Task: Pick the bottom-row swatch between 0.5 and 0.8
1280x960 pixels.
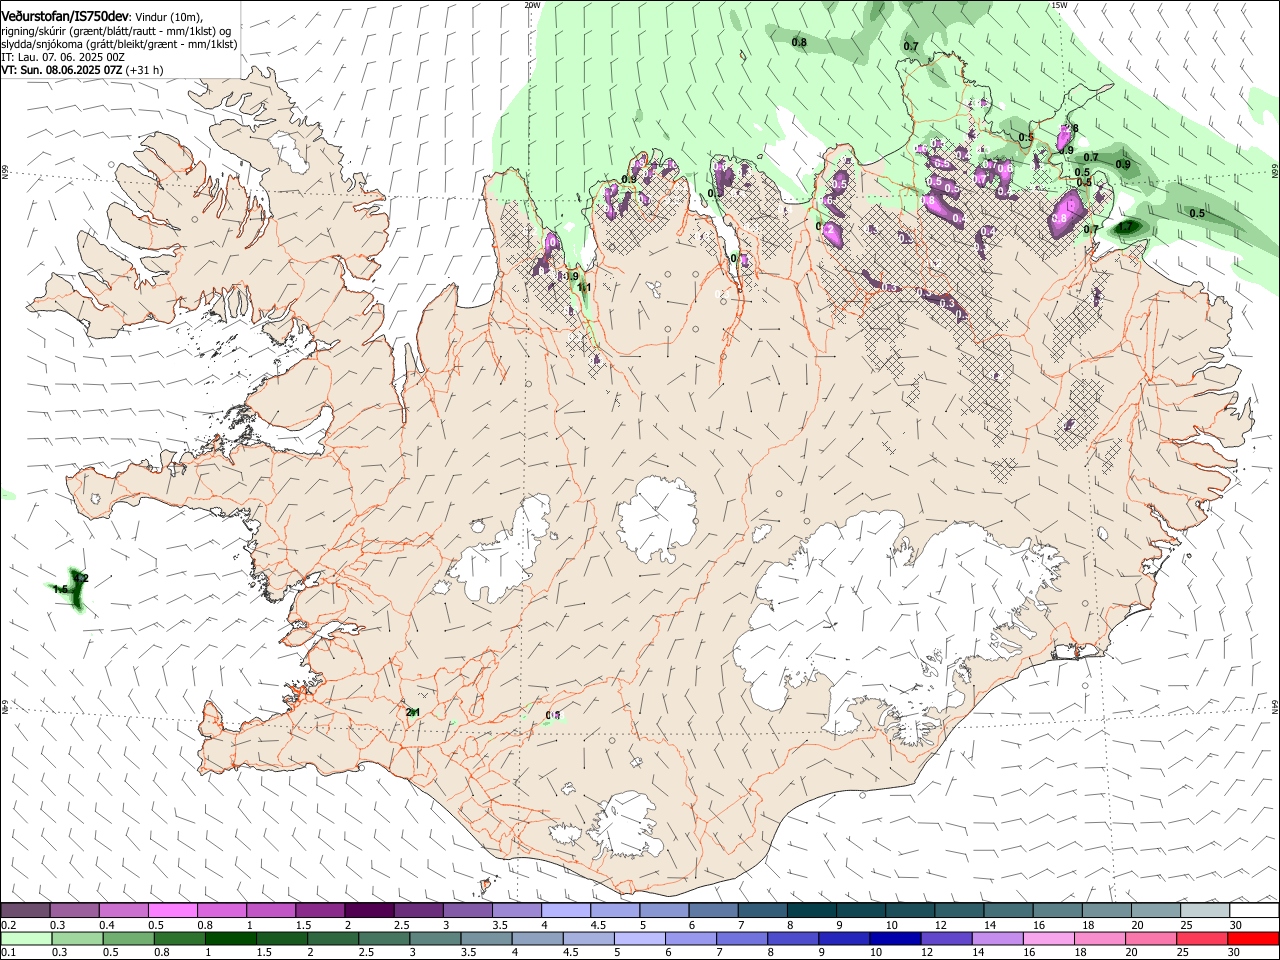Action: (x=129, y=938)
